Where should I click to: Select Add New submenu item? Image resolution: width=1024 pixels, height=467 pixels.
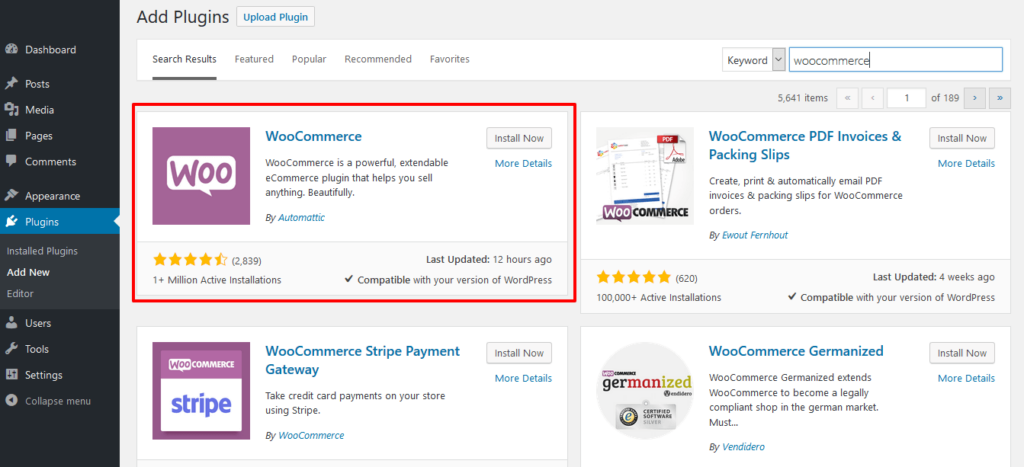(x=28, y=272)
